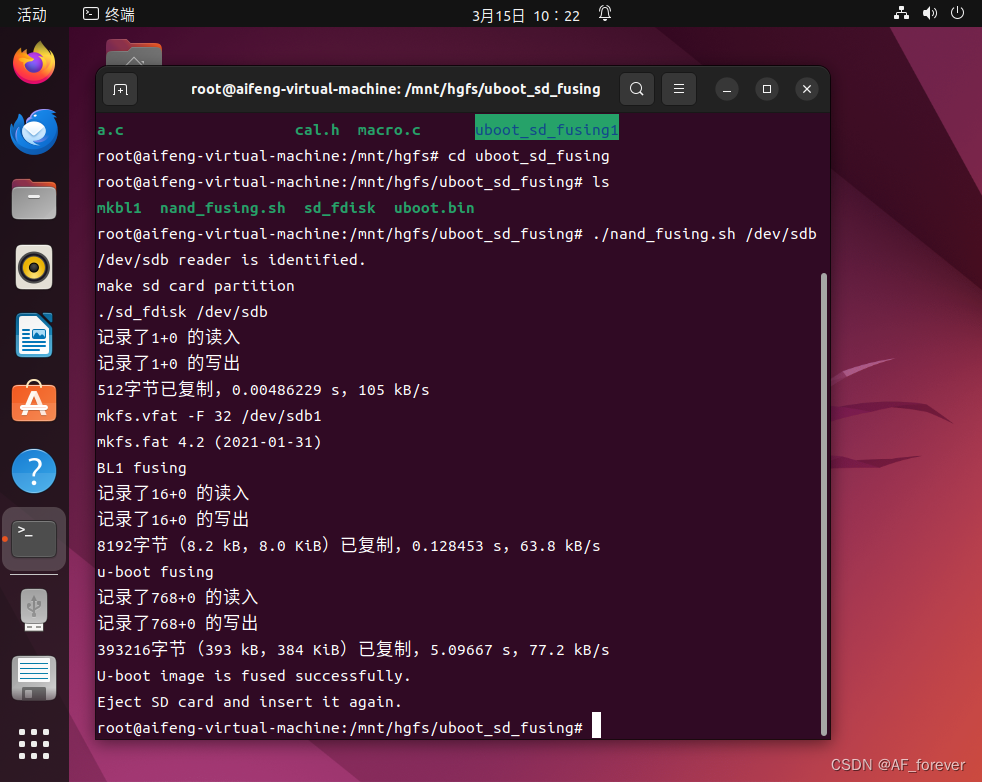Image resolution: width=982 pixels, height=782 pixels.
Task: Open the network status icon in the top bar
Action: click(x=901, y=13)
